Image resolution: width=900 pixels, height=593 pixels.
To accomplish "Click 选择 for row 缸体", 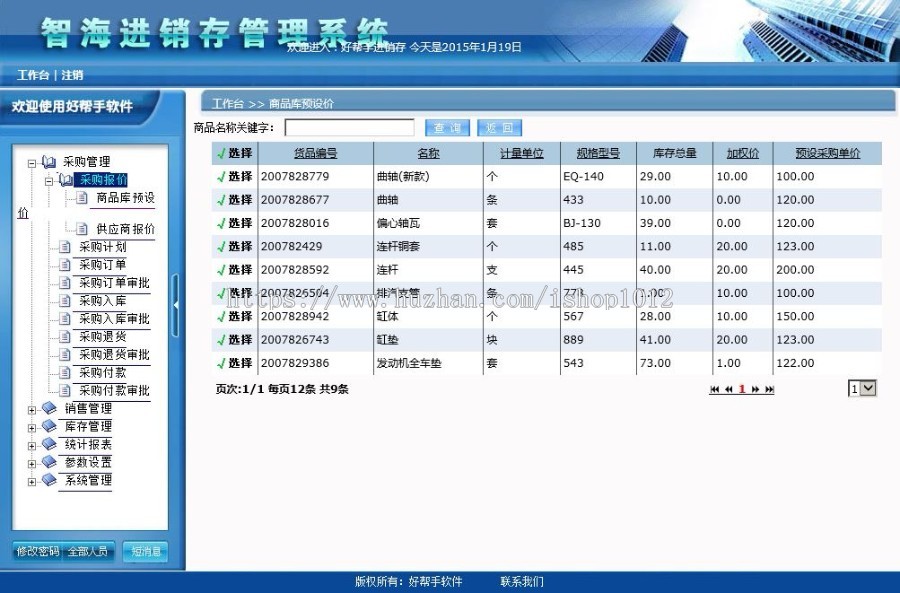I will 235,316.
